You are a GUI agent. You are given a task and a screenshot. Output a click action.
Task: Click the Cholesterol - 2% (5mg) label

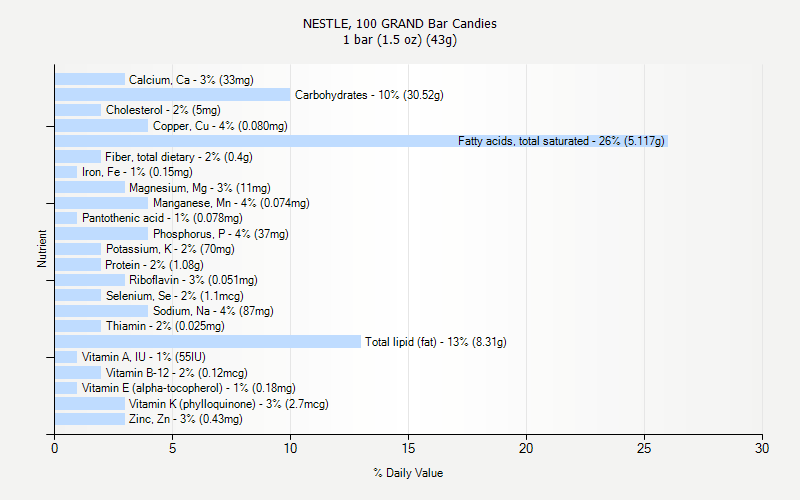[x=163, y=110]
